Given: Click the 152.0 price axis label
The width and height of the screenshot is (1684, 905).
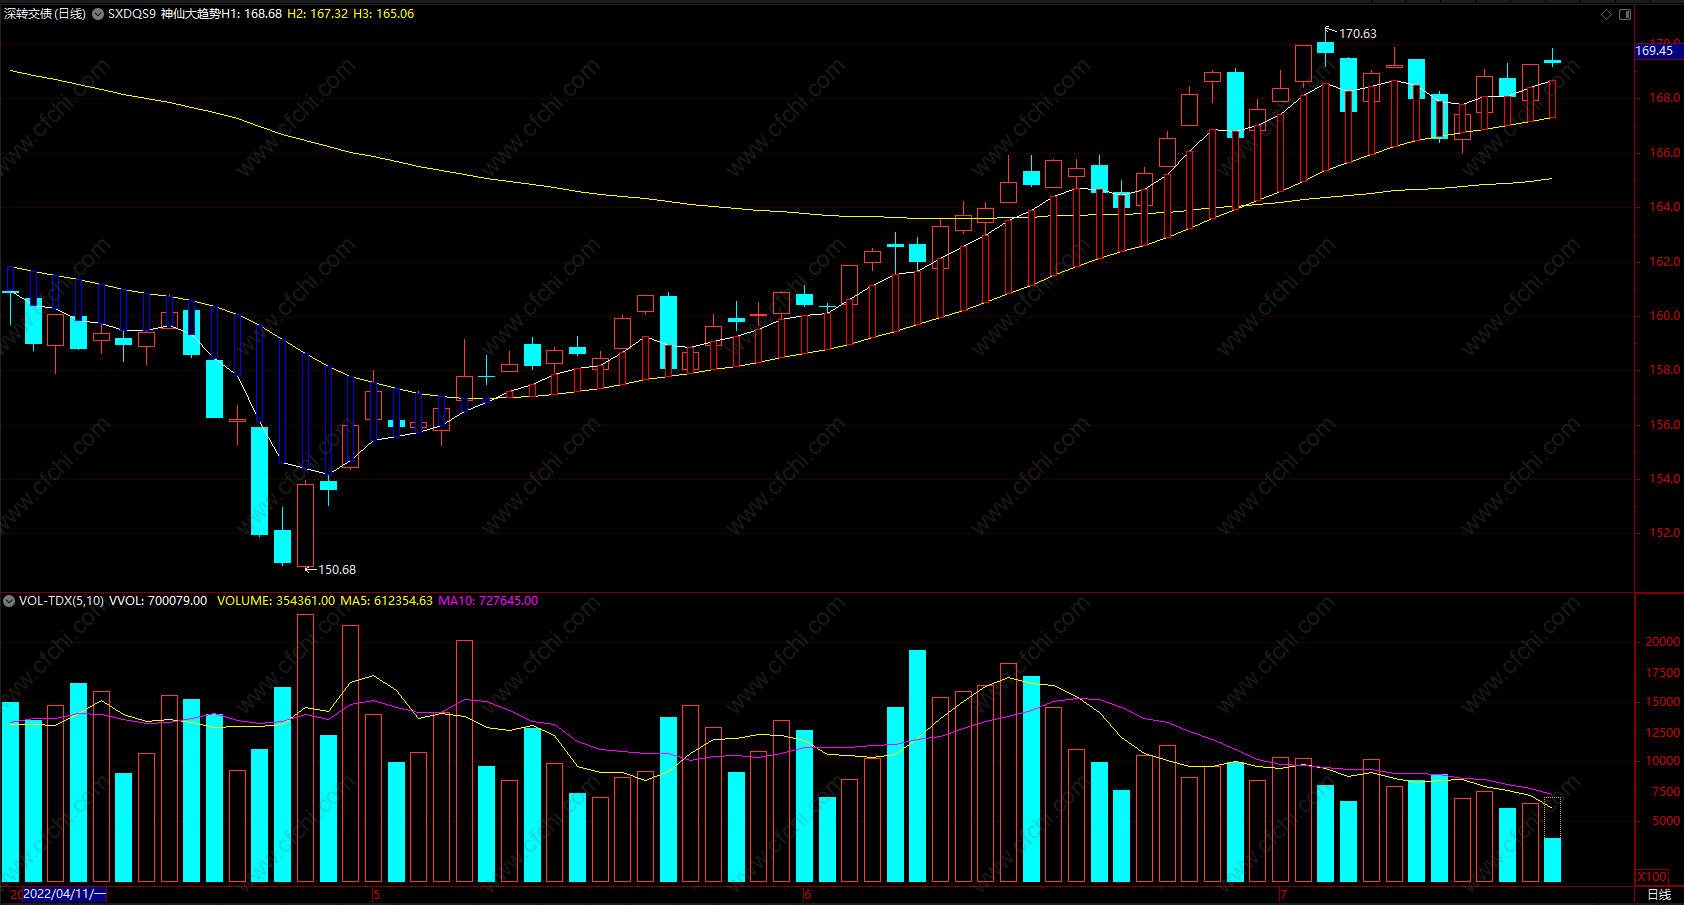Looking at the screenshot, I should click(1665, 533).
